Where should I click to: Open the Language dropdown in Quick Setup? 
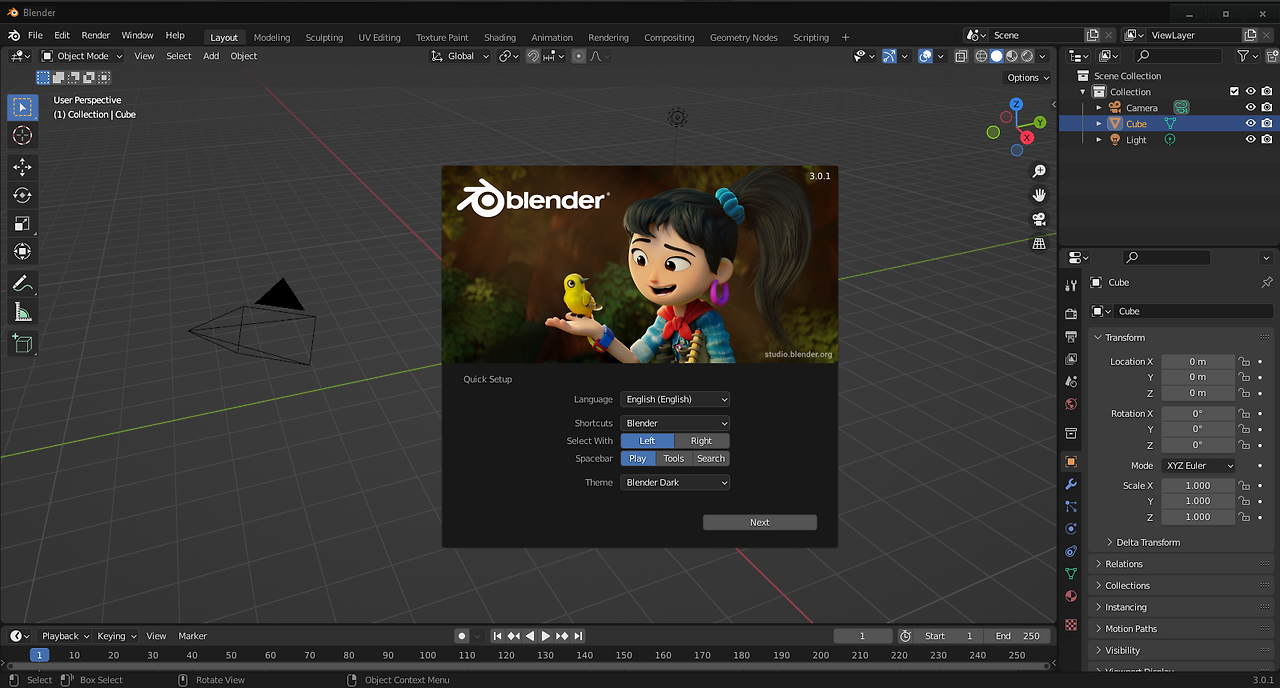675,398
